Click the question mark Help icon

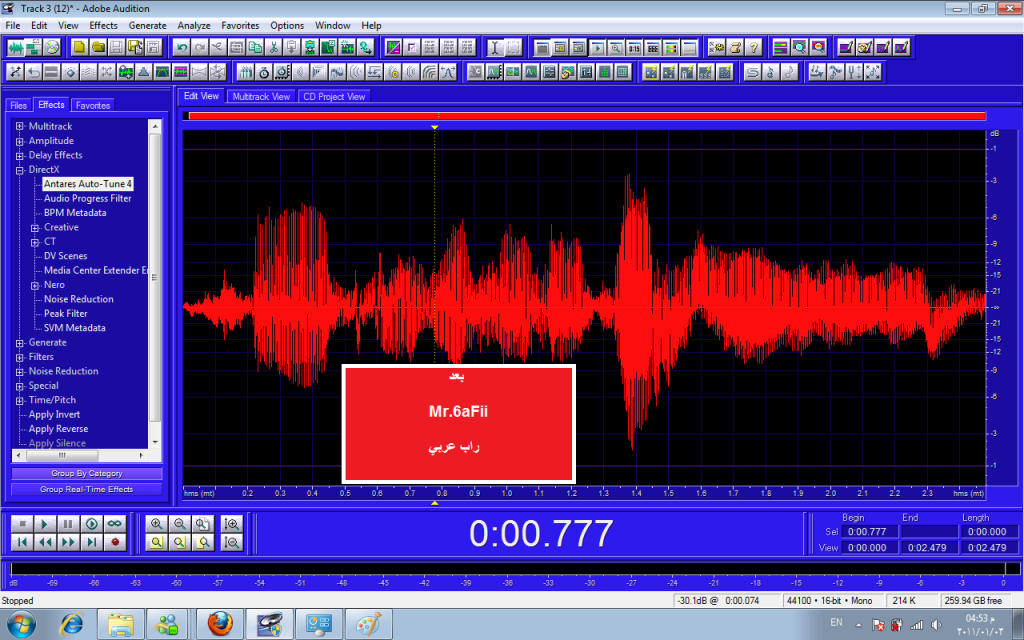753,47
